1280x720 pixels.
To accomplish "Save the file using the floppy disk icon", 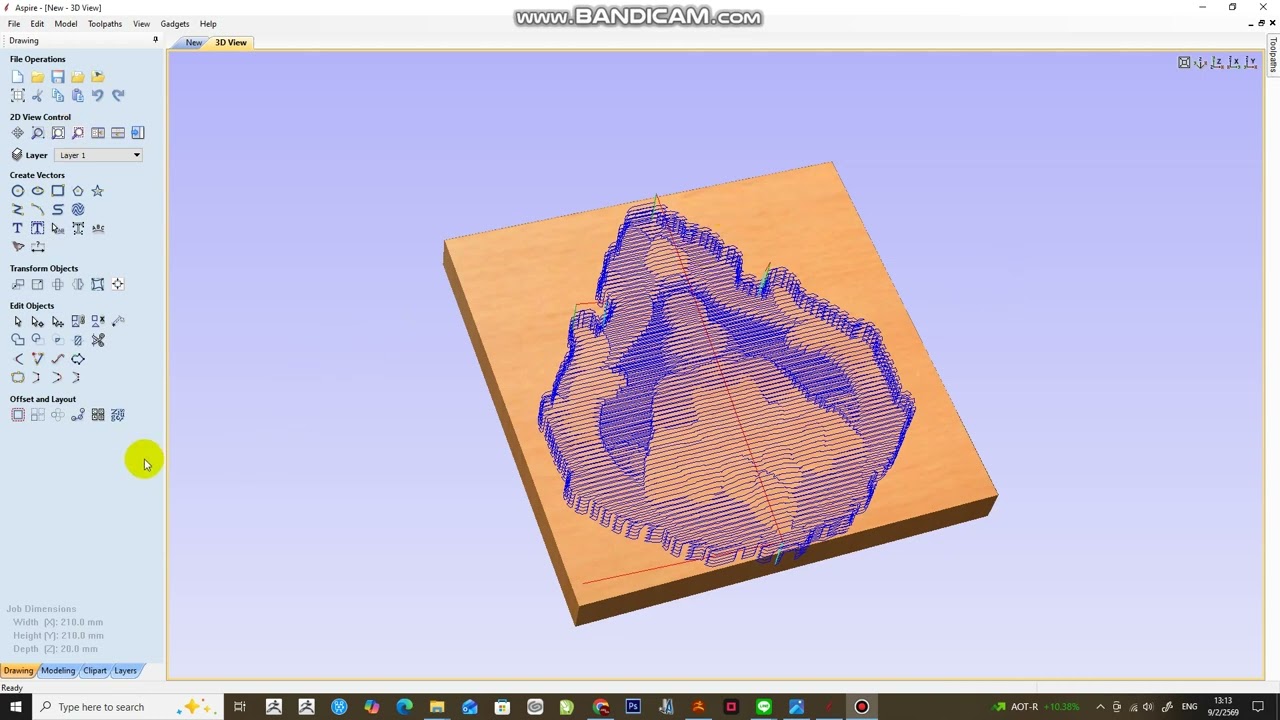I will click(x=57, y=77).
